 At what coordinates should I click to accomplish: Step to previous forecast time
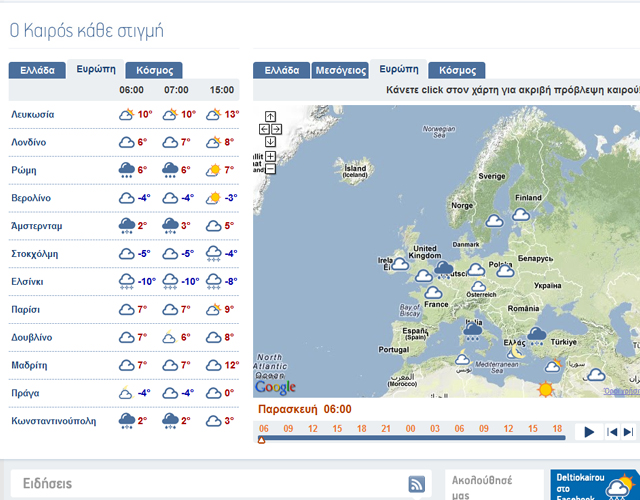click(x=610, y=432)
